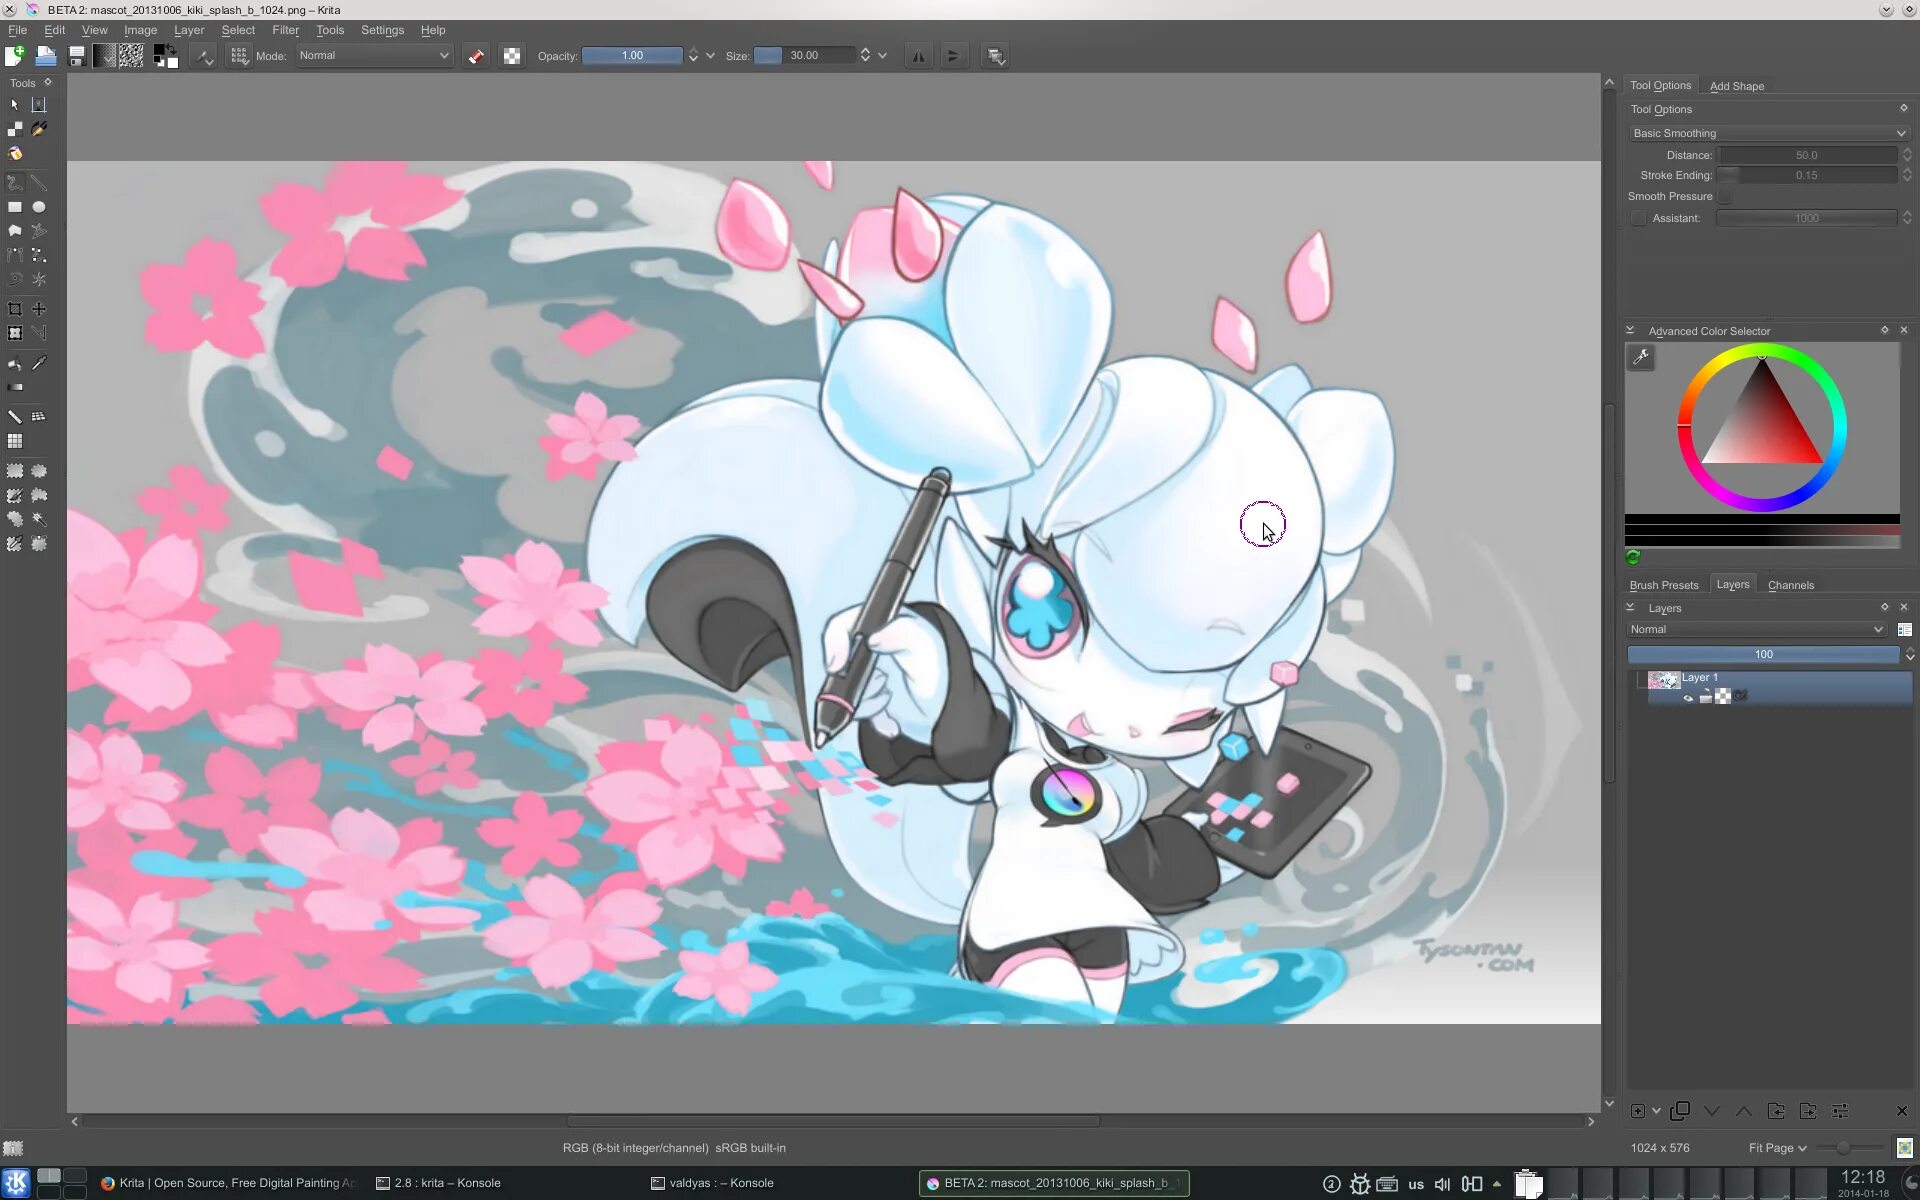1920x1200 pixels.
Task: Pick the Contiguous Selection magic wand
Action: (39, 520)
